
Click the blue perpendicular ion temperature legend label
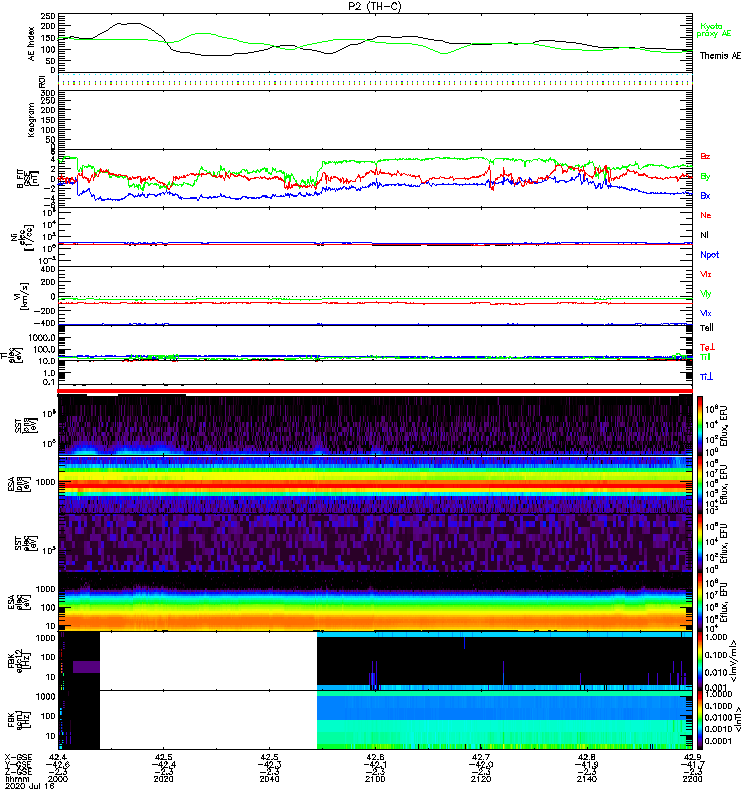coord(706,377)
